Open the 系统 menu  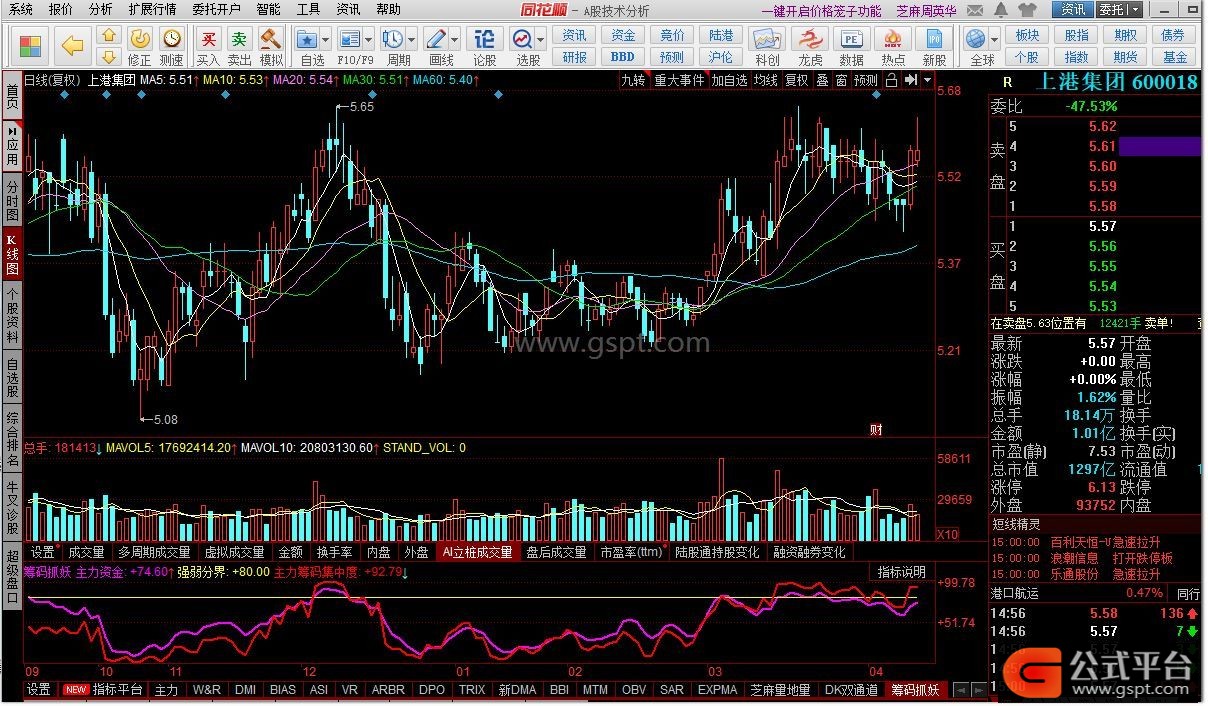[20, 9]
